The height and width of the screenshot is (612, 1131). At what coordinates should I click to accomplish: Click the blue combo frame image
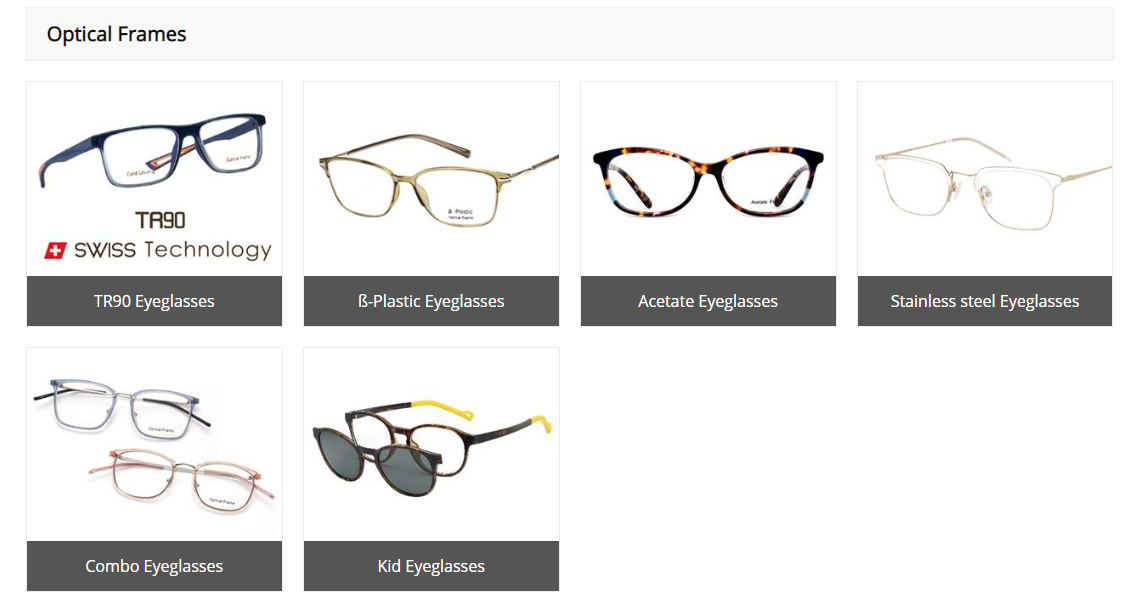(x=122, y=408)
